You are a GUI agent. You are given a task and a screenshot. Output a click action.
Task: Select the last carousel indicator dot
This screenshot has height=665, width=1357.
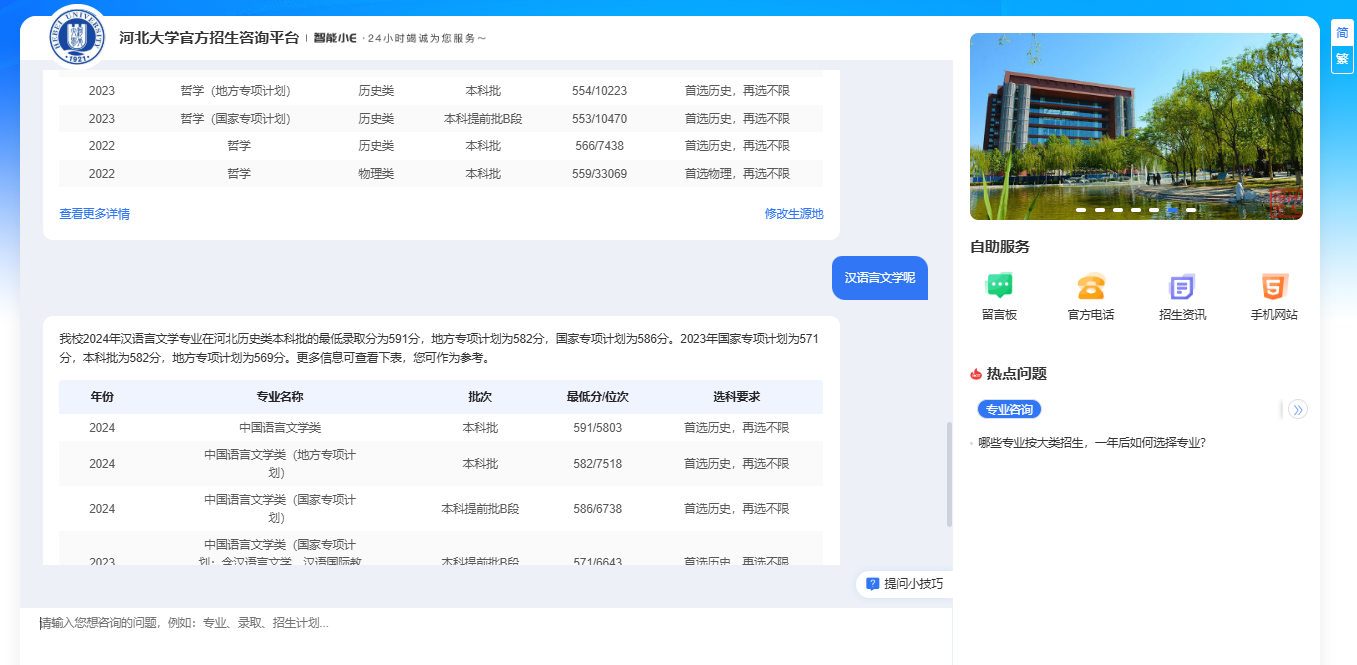click(x=1191, y=210)
